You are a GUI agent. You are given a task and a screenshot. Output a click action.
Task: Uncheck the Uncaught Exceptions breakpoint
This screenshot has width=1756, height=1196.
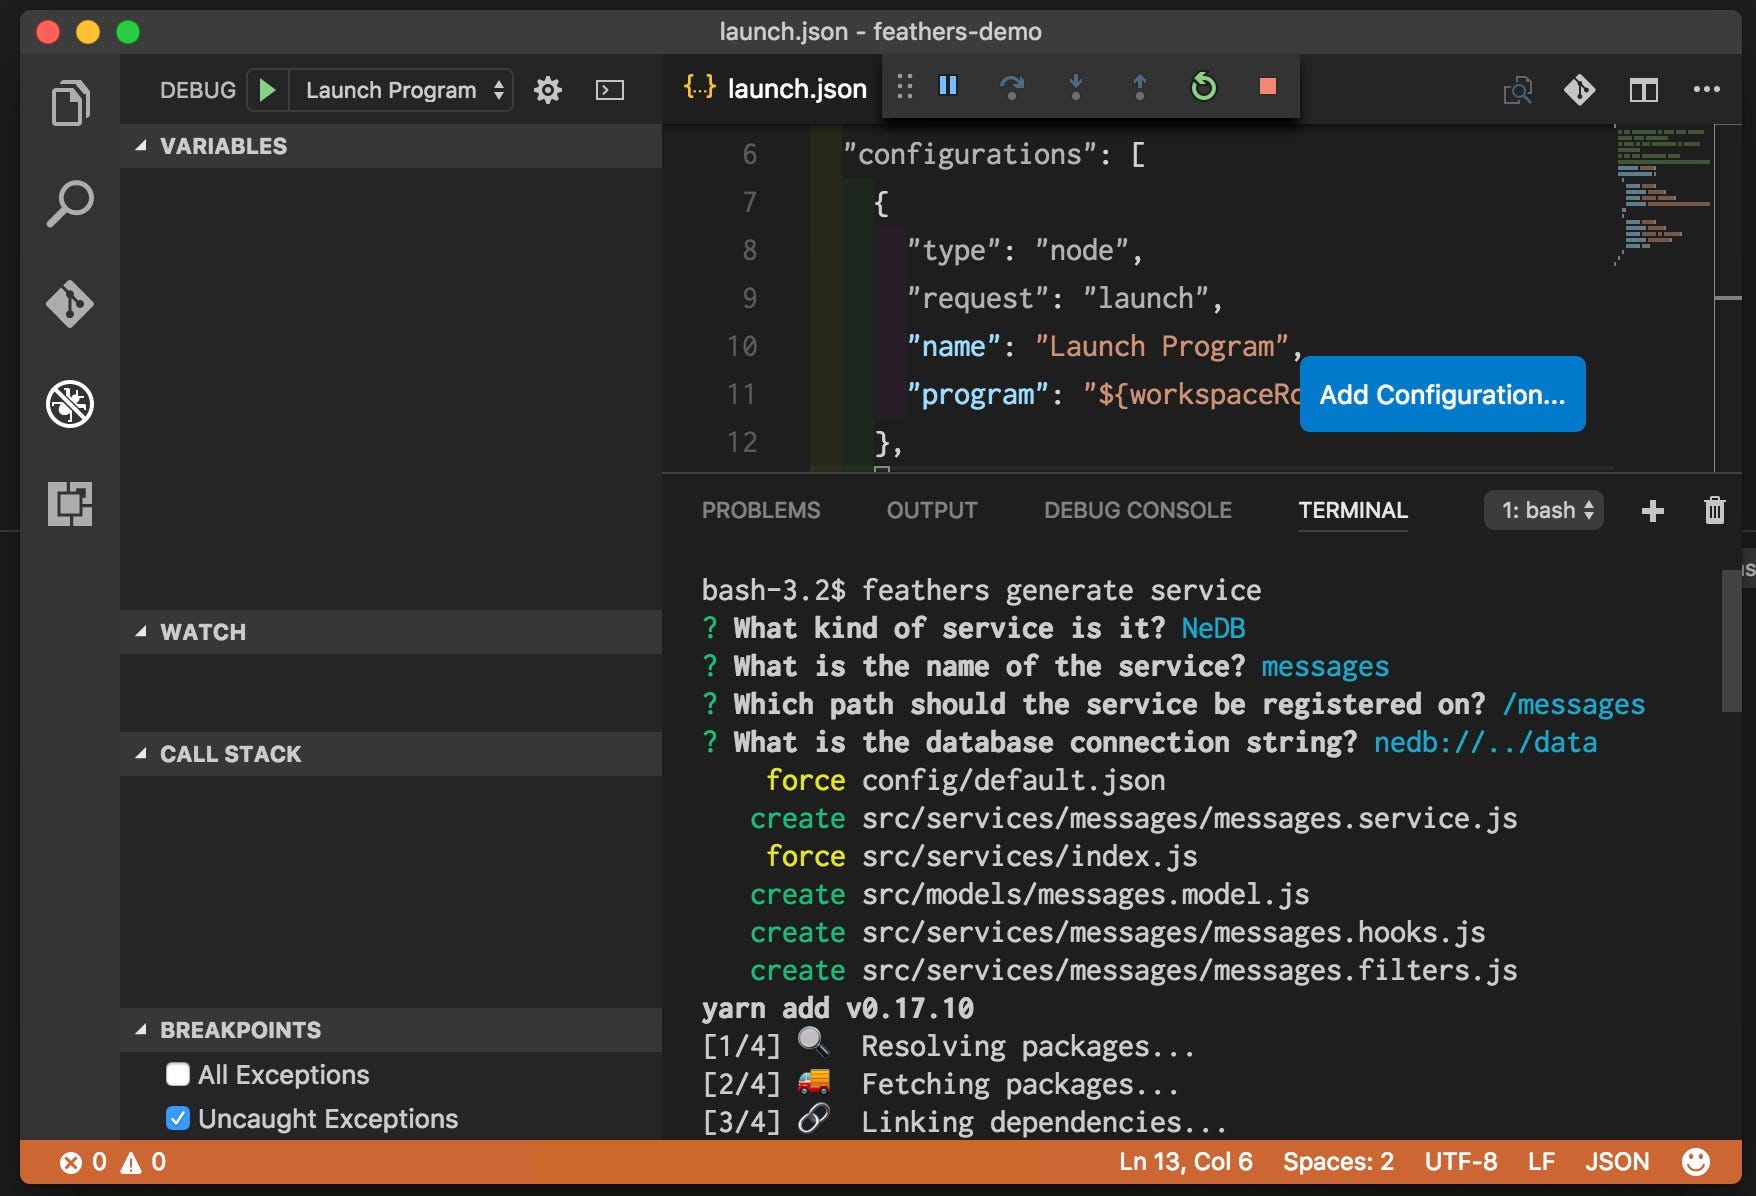(x=178, y=1118)
